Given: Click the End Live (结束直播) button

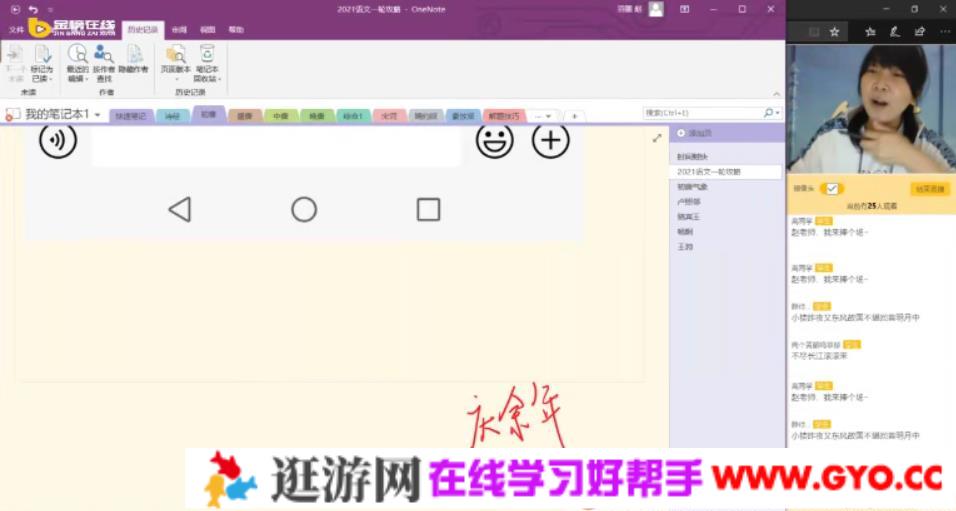Looking at the screenshot, I should [930, 189].
